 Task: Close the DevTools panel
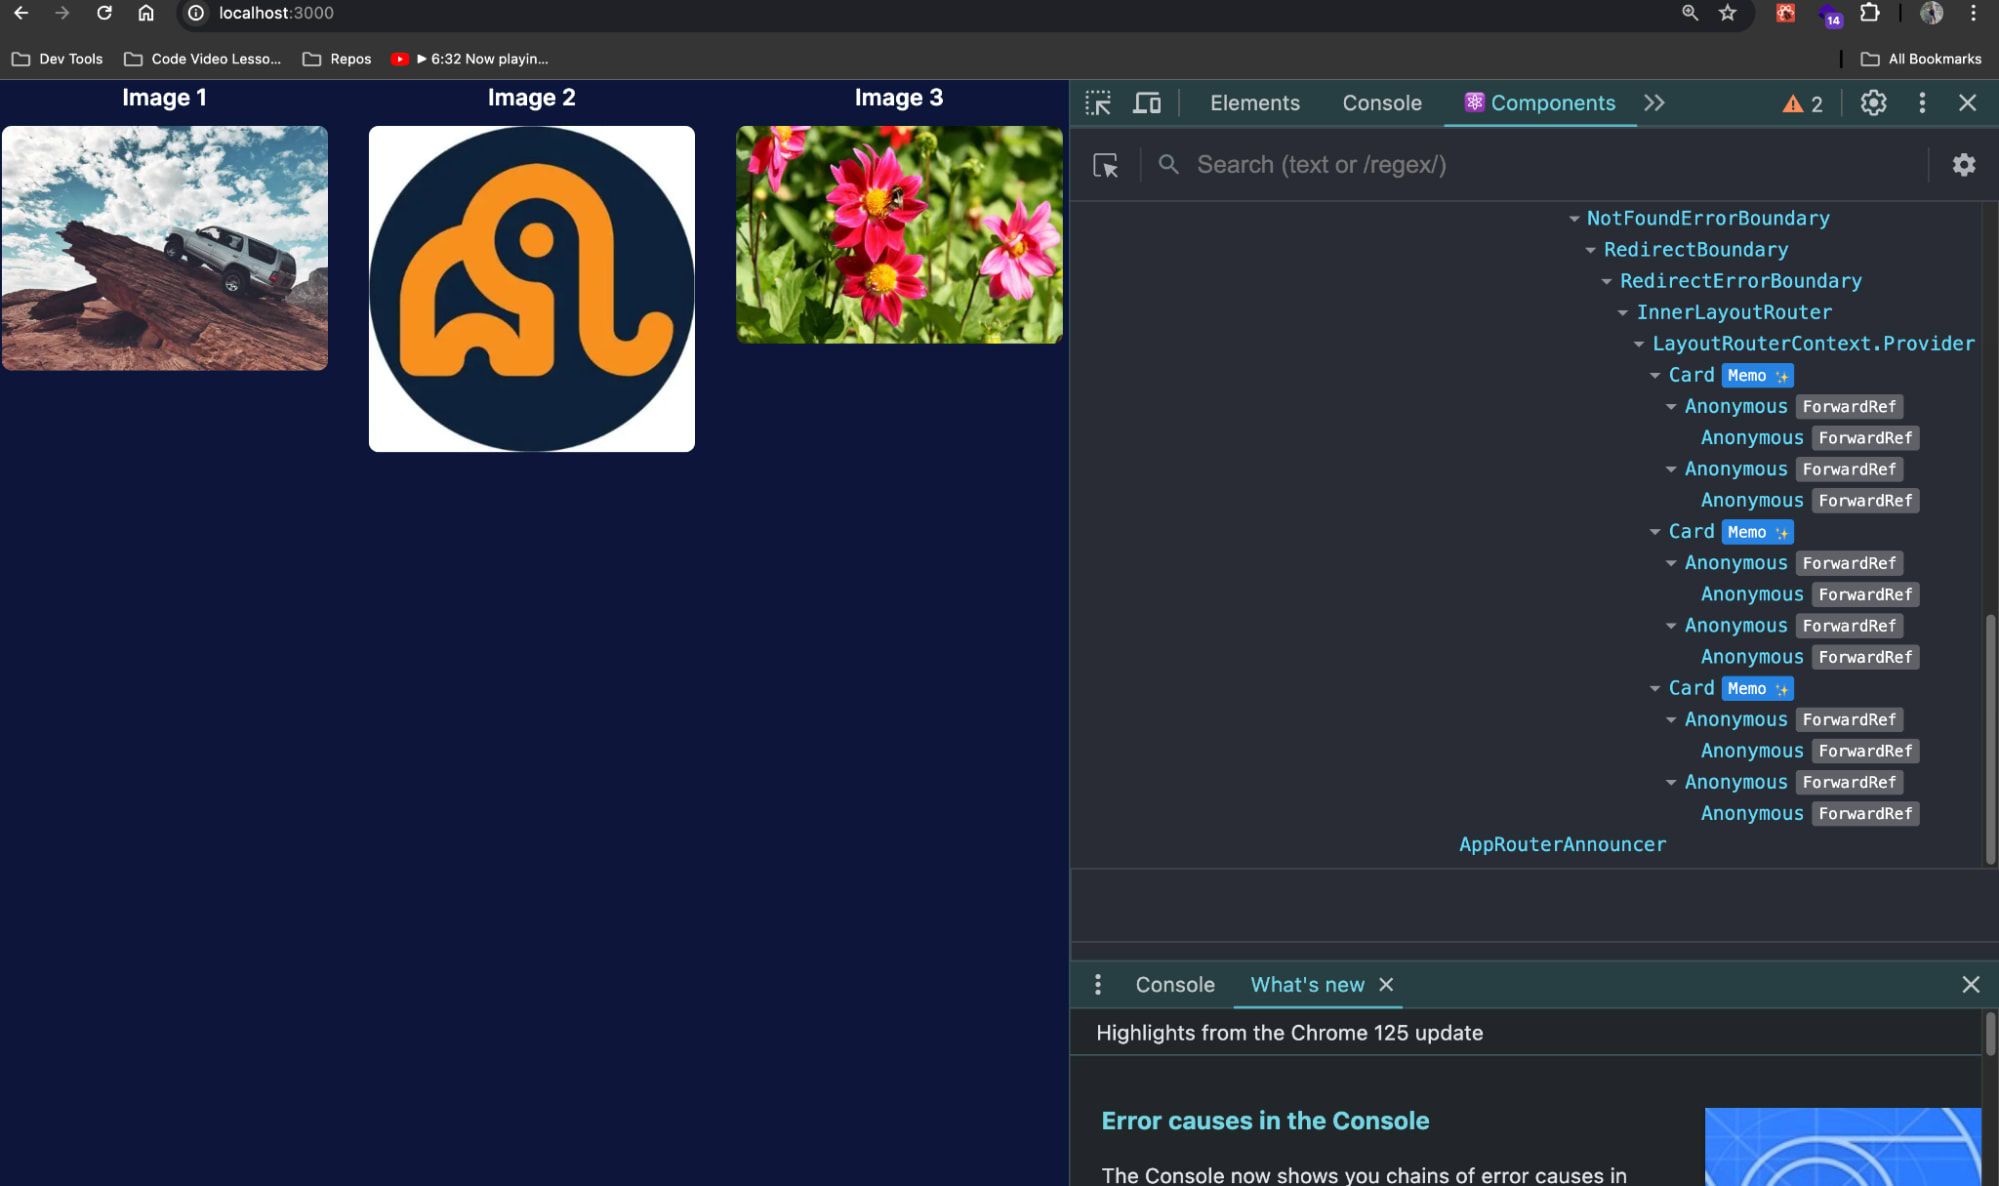pyautogui.click(x=1968, y=103)
